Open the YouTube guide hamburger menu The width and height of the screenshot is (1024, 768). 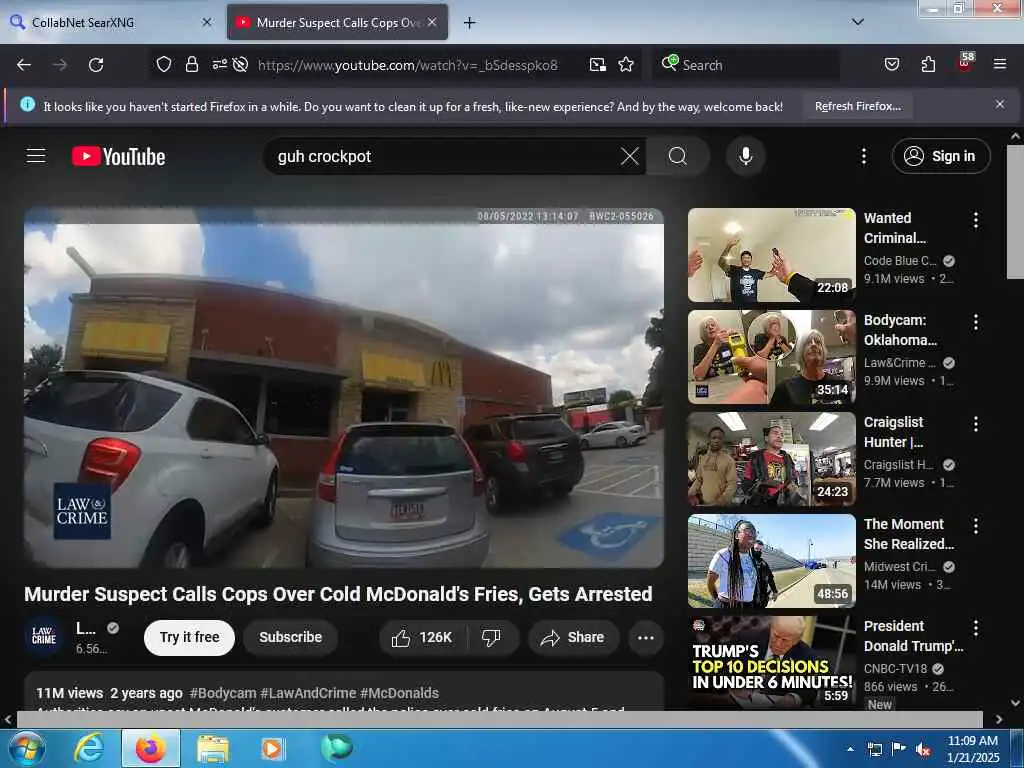[x=36, y=156]
